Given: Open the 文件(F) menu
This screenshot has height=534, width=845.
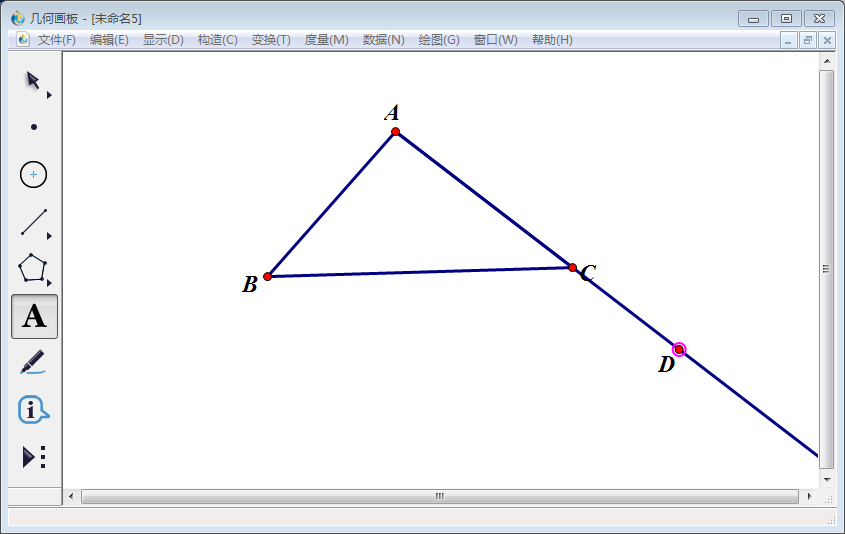Looking at the screenshot, I should [57, 40].
